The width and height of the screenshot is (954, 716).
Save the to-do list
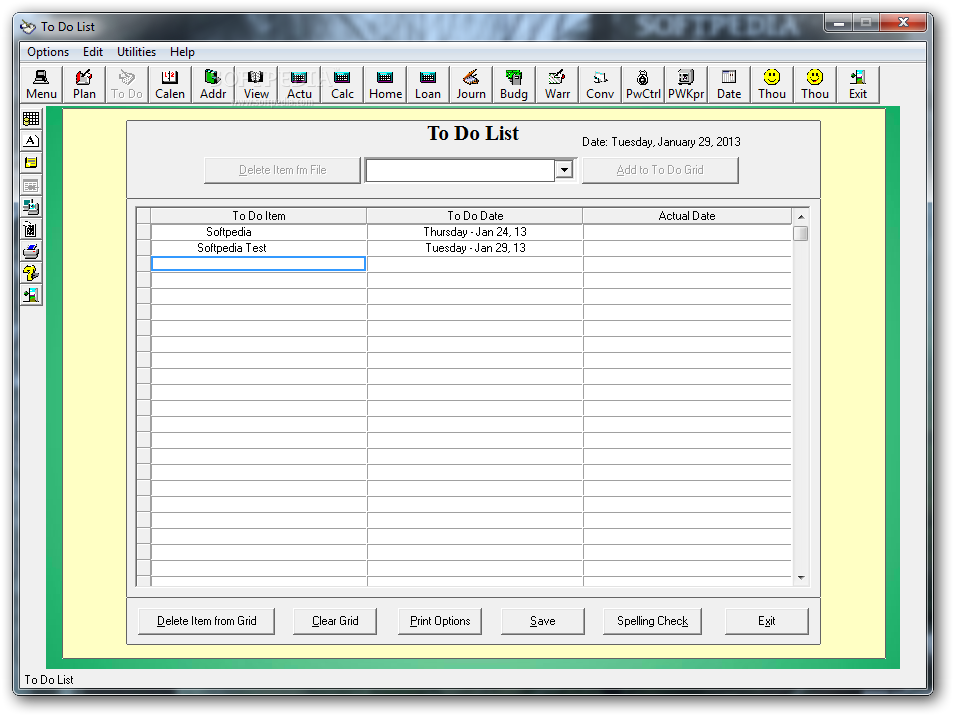tap(543, 621)
